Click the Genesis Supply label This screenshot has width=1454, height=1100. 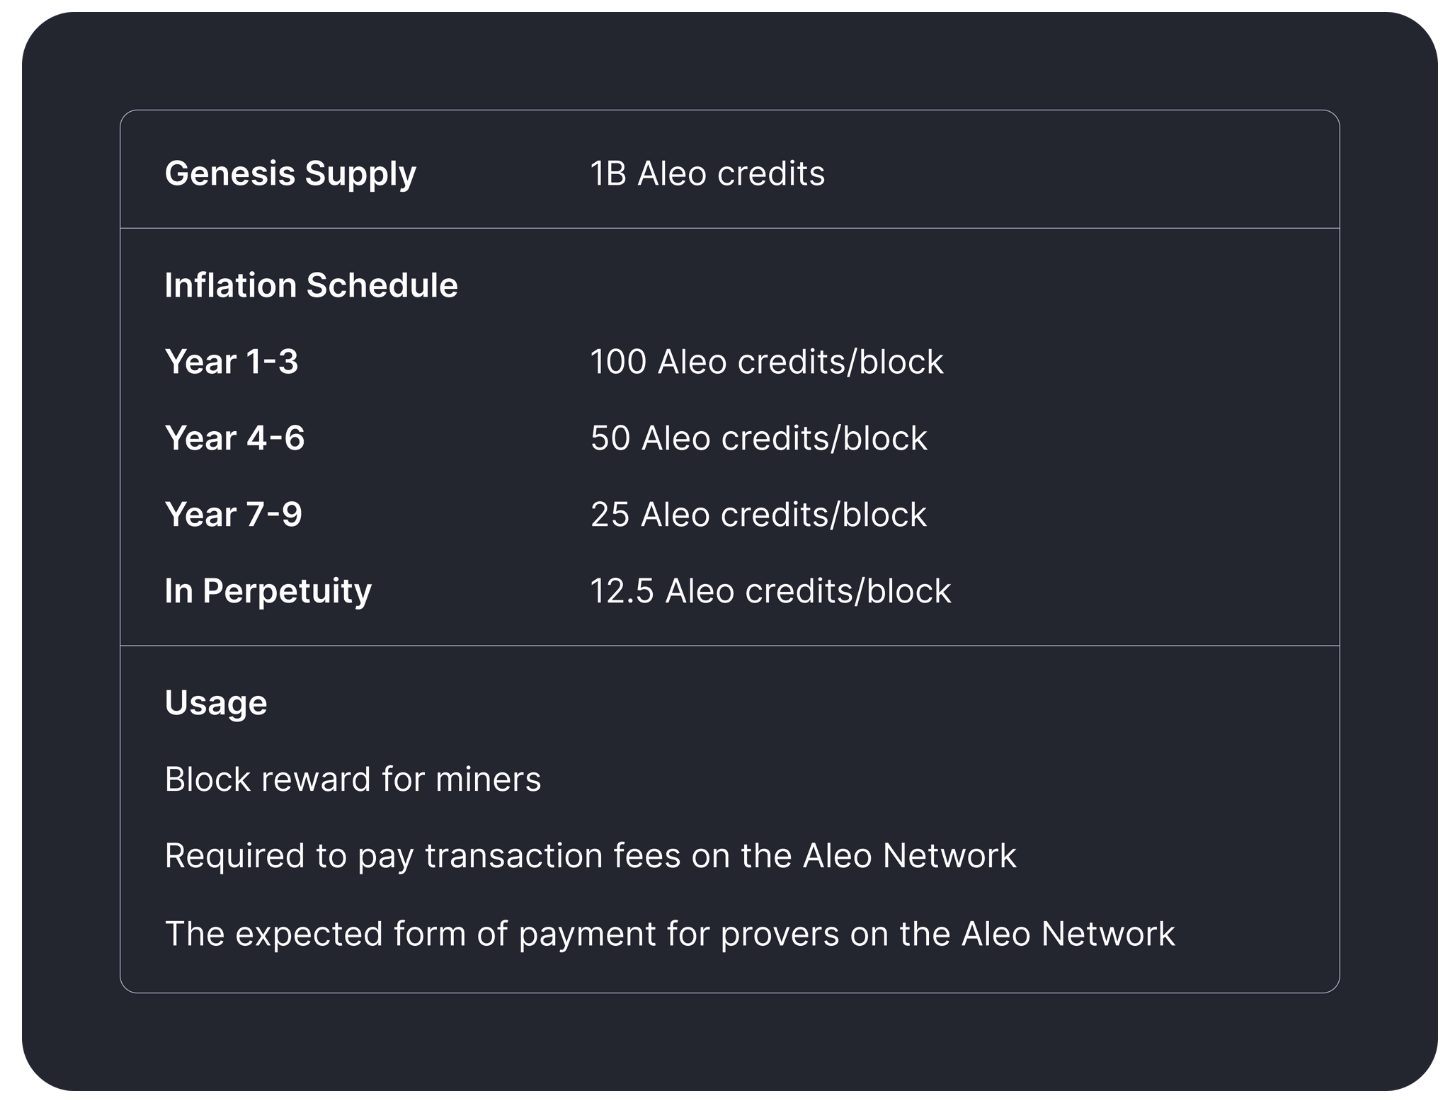tap(290, 174)
